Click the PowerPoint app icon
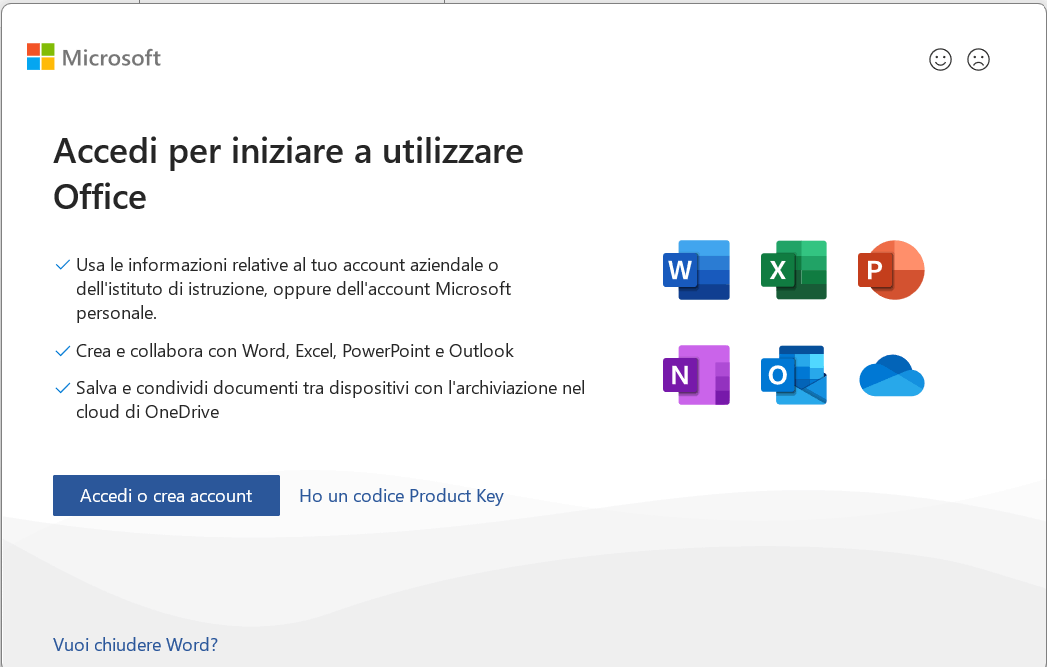This screenshot has width=1047, height=667. (891, 270)
